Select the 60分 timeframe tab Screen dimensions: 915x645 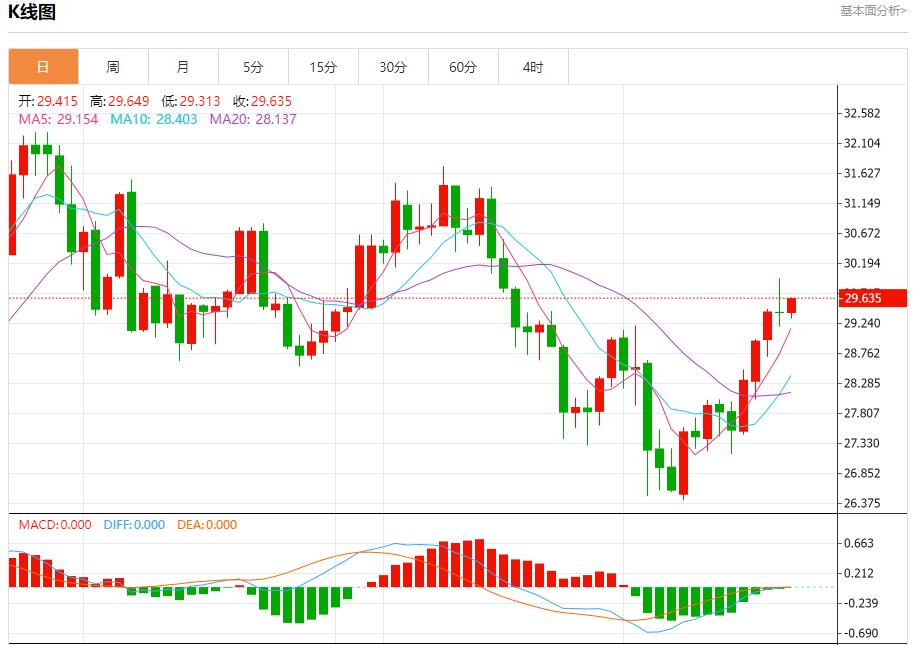[x=463, y=67]
